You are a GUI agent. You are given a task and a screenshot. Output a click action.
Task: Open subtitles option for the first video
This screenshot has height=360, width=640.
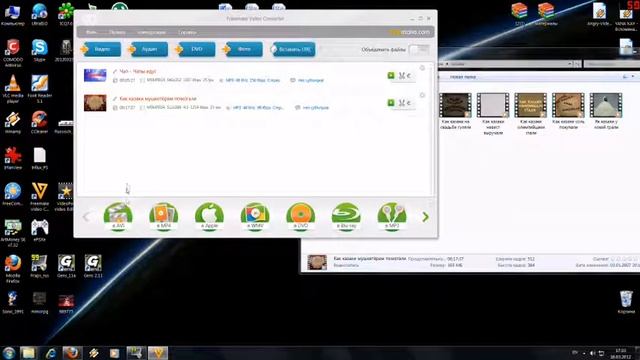307,80
